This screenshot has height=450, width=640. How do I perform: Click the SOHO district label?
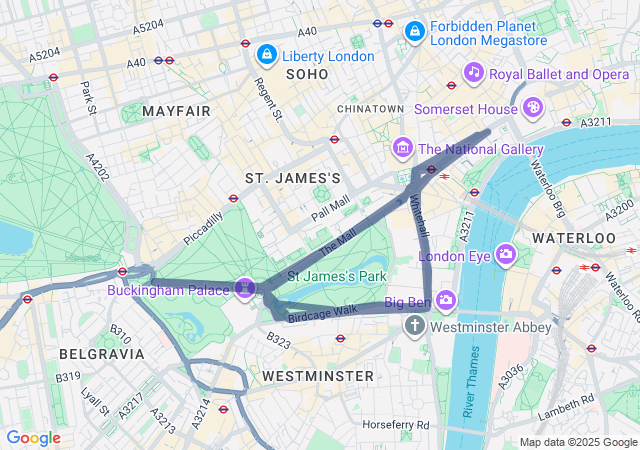click(x=307, y=74)
